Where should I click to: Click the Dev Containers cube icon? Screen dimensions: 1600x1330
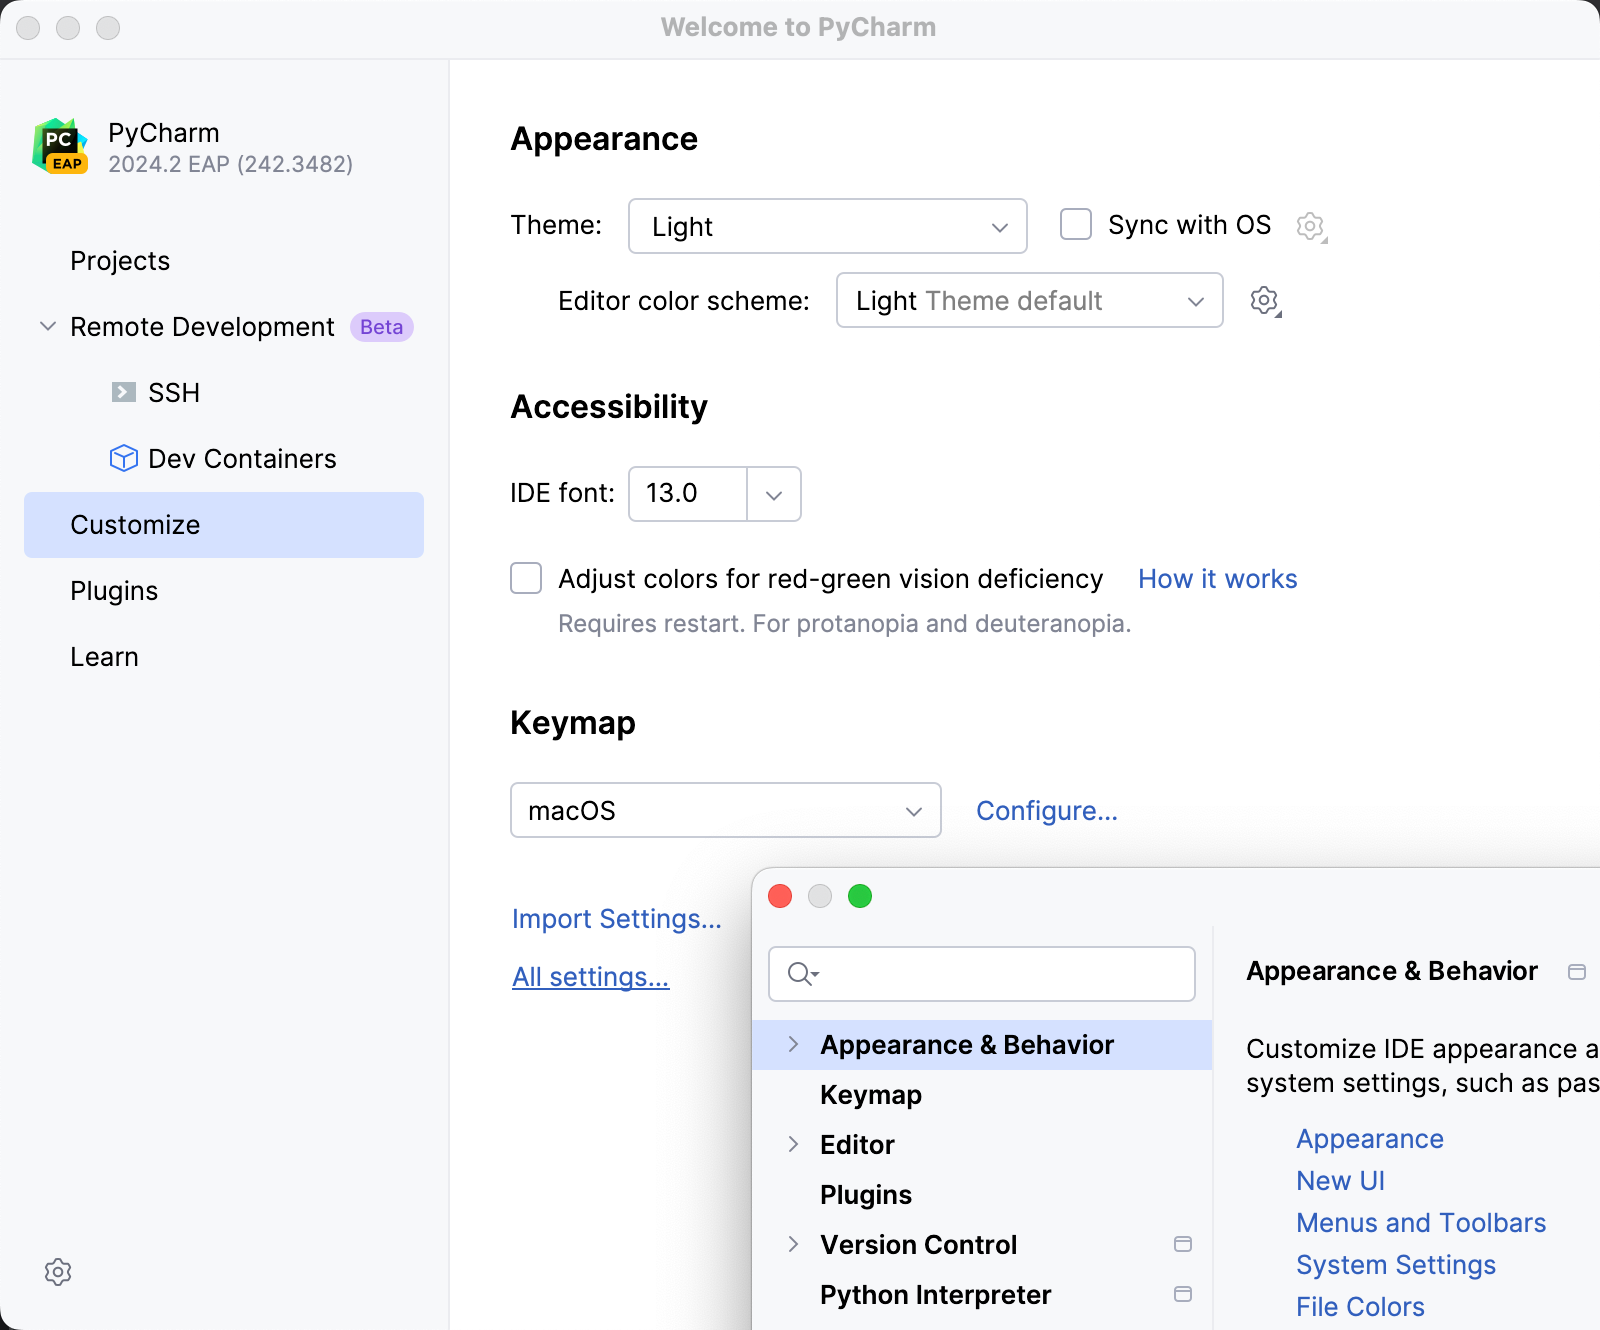pos(122,458)
